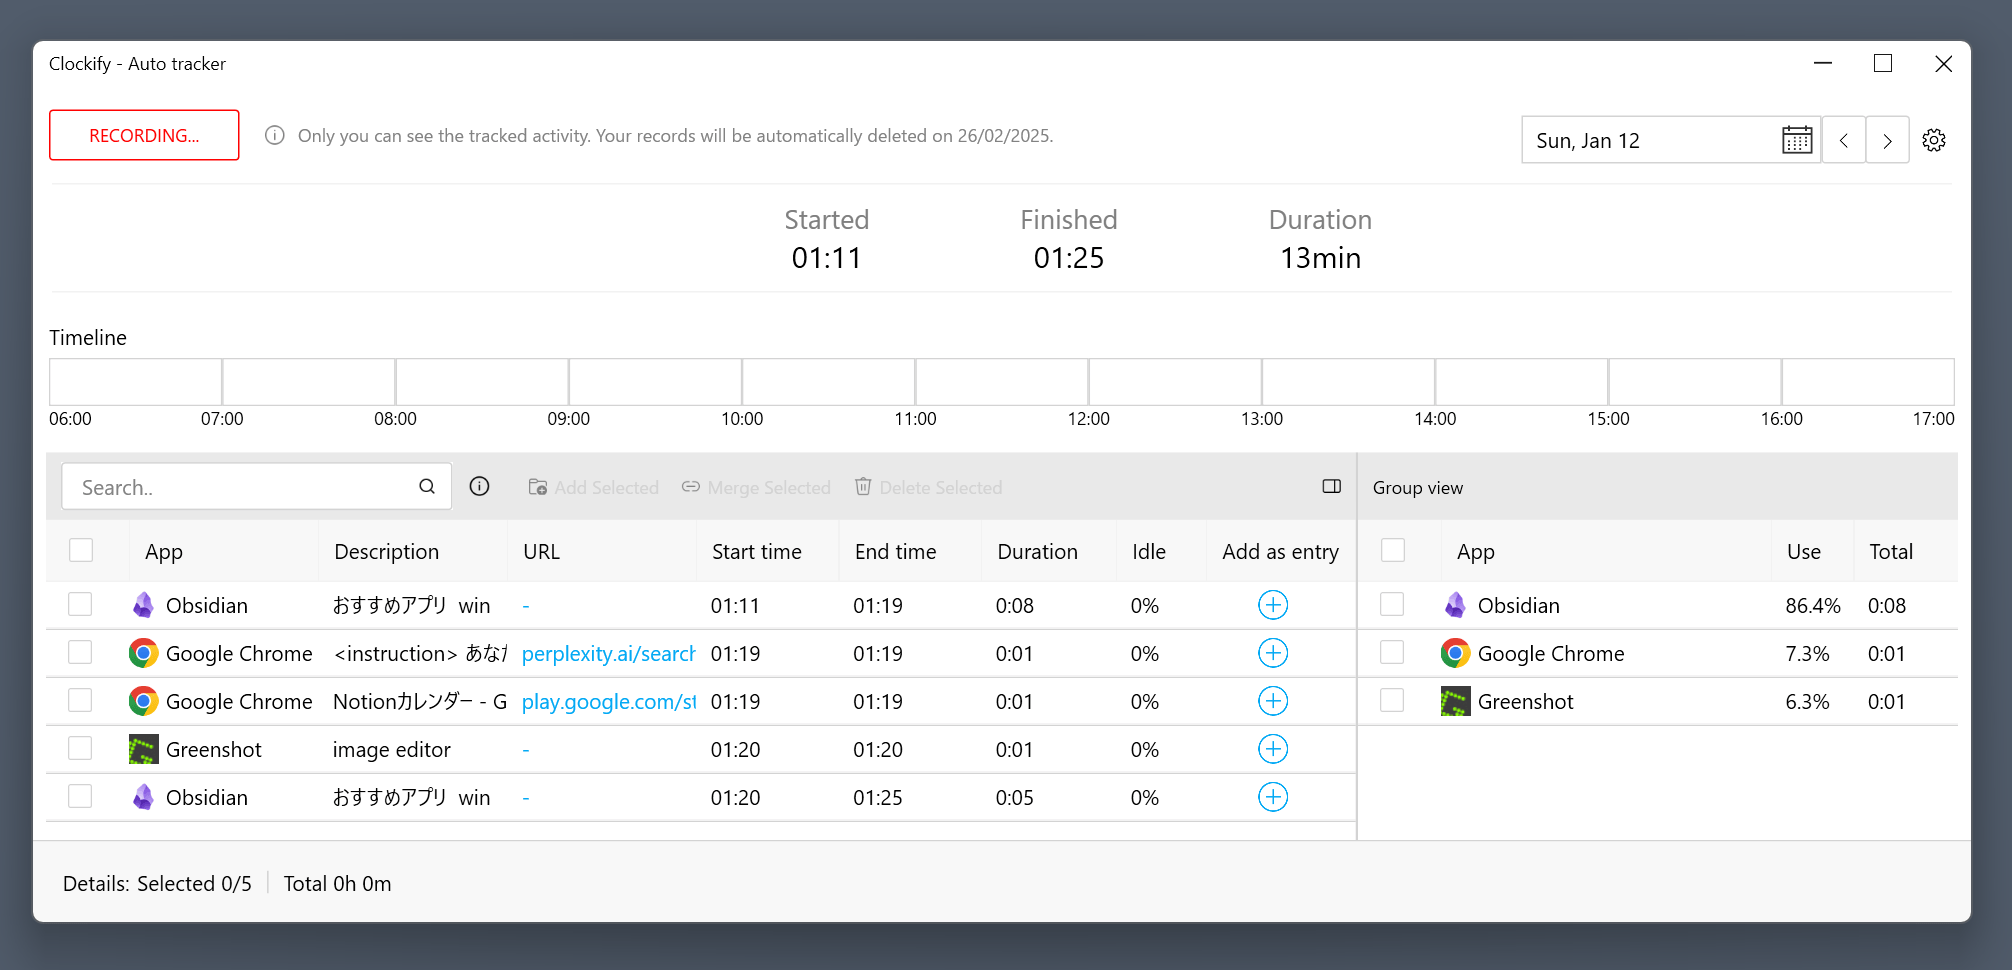This screenshot has width=2012, height=970.
Task: Add first Obsidian 01:11 row as entry
Action: (x=1272, y=605)
